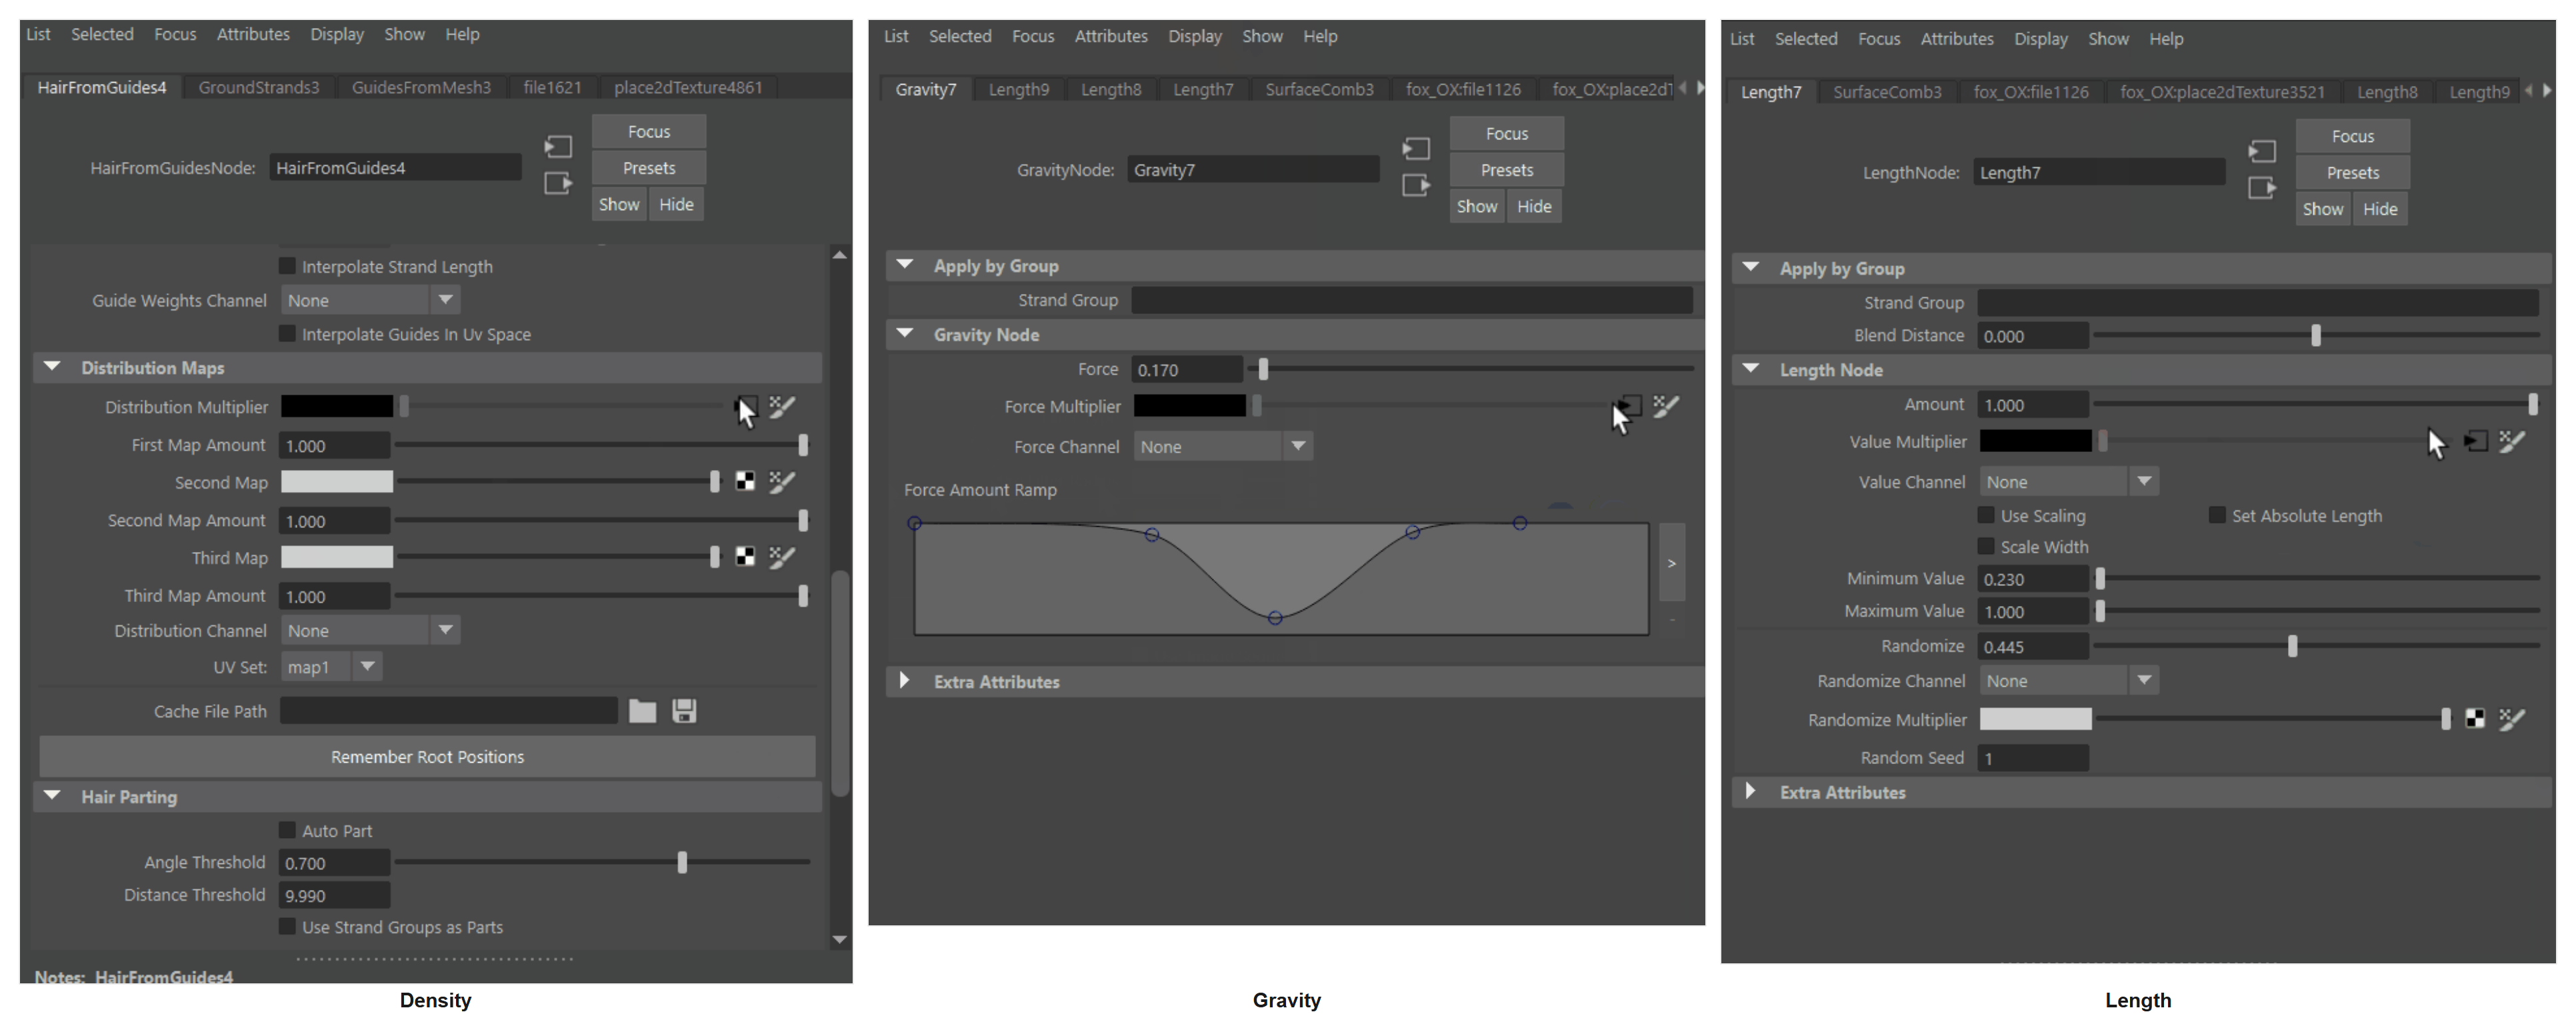Image resolution: width=2576 pixels, height=1026 pixels.
Task: Click the paint brush icon beside Third Map
Action: pos(782,557)
